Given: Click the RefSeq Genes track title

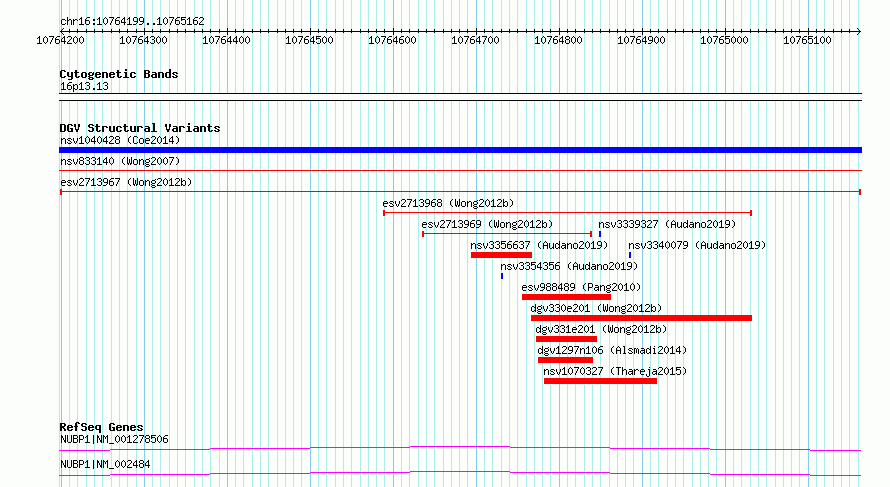Looking at the screenshot, I should point(101,427).
